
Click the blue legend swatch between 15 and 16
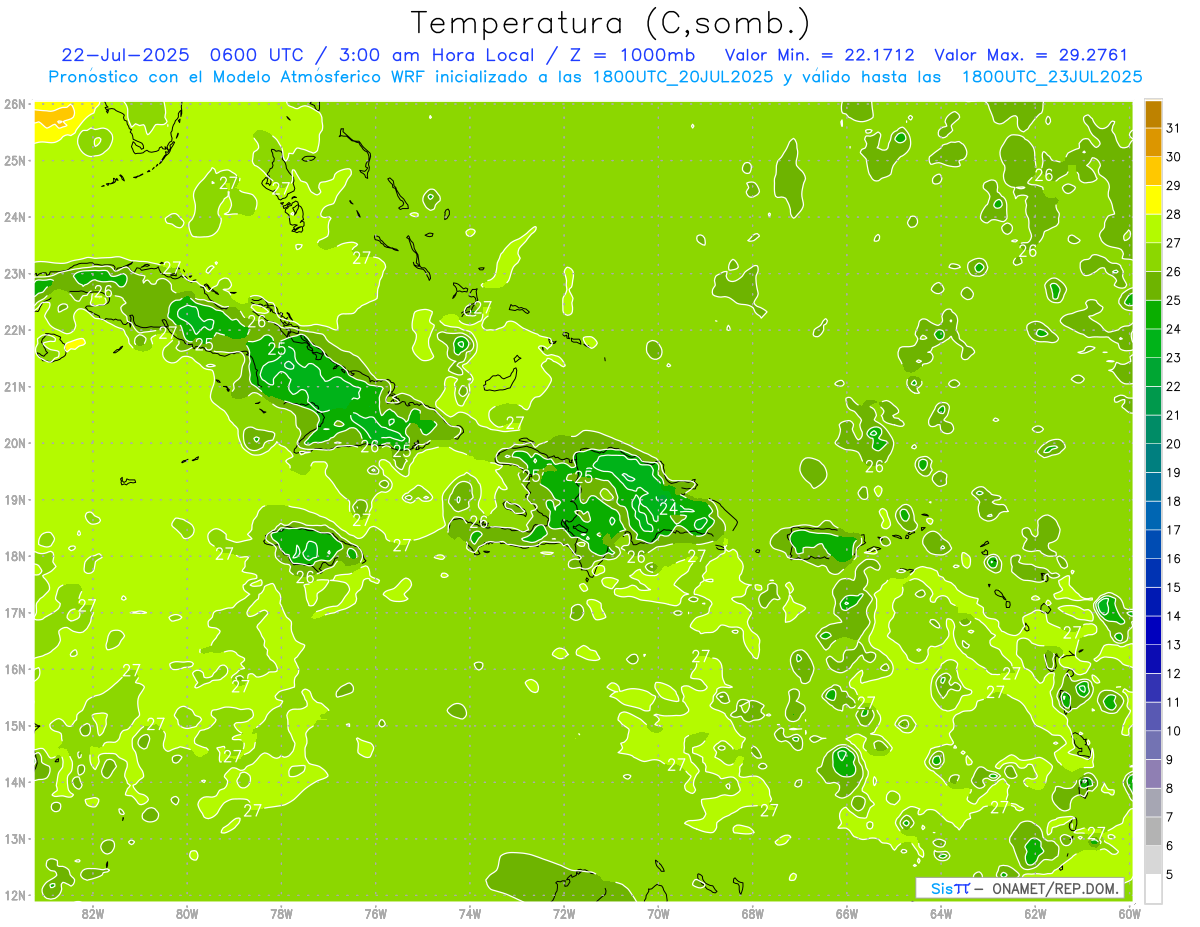1153,572
